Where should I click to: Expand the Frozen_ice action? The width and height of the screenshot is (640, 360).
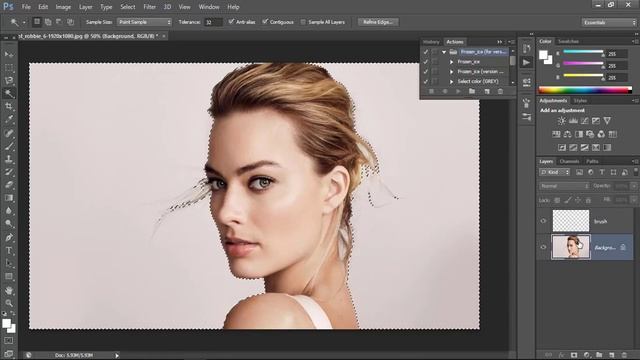pyautogui.click(x=451, y=62)
